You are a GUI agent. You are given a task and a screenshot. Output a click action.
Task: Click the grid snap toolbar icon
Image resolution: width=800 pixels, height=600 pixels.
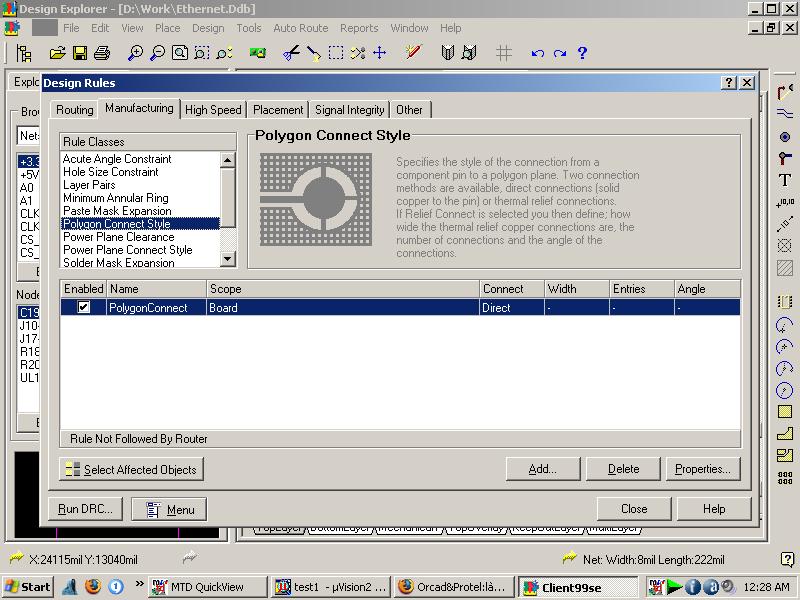504,53
